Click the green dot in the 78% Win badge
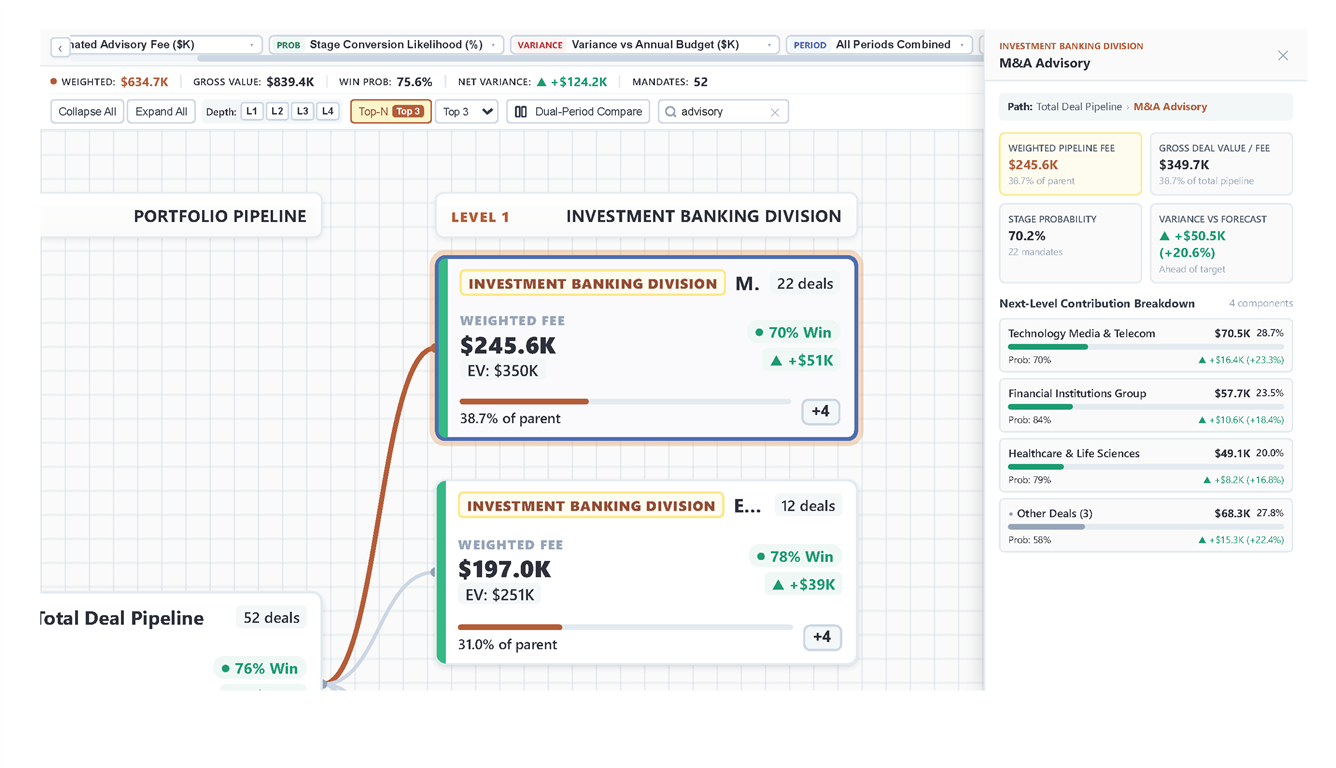This screenshot has width=1336, height=768. 761,556
